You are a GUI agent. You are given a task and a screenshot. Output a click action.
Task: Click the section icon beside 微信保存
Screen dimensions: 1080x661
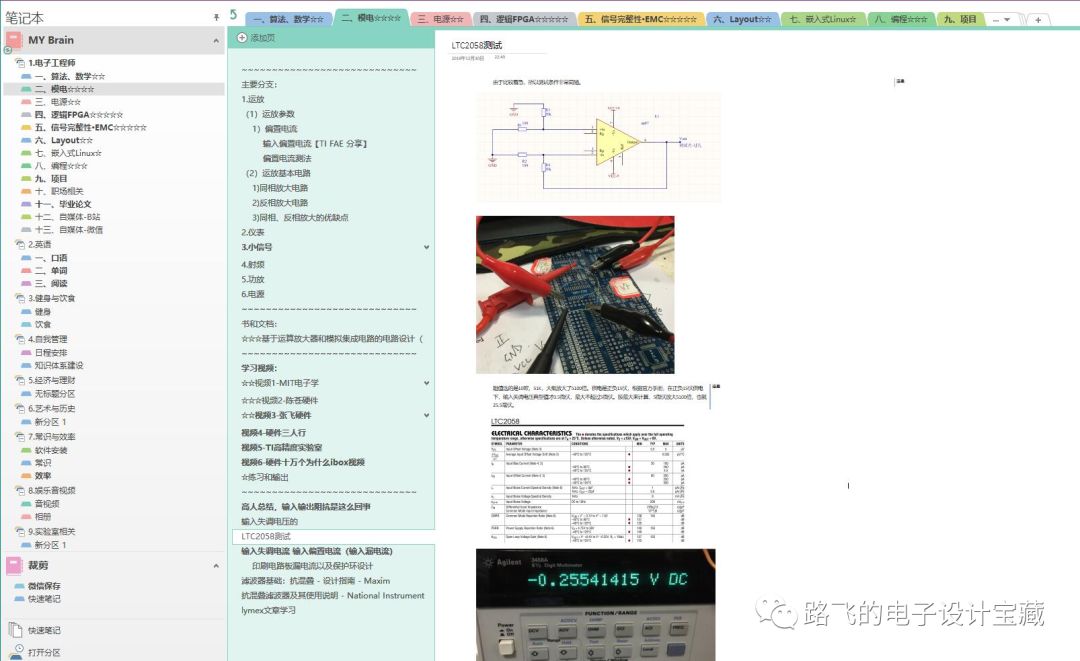coord(18,585)
